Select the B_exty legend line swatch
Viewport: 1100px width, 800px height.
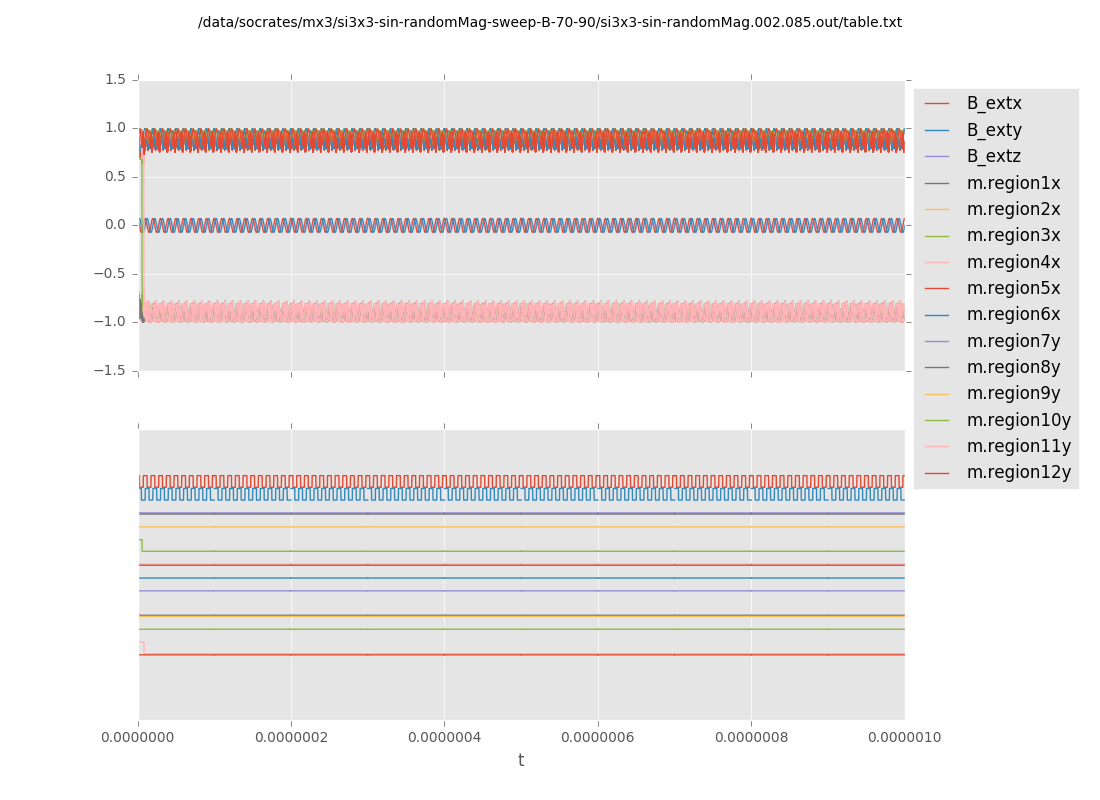click(x=937, y=130)
